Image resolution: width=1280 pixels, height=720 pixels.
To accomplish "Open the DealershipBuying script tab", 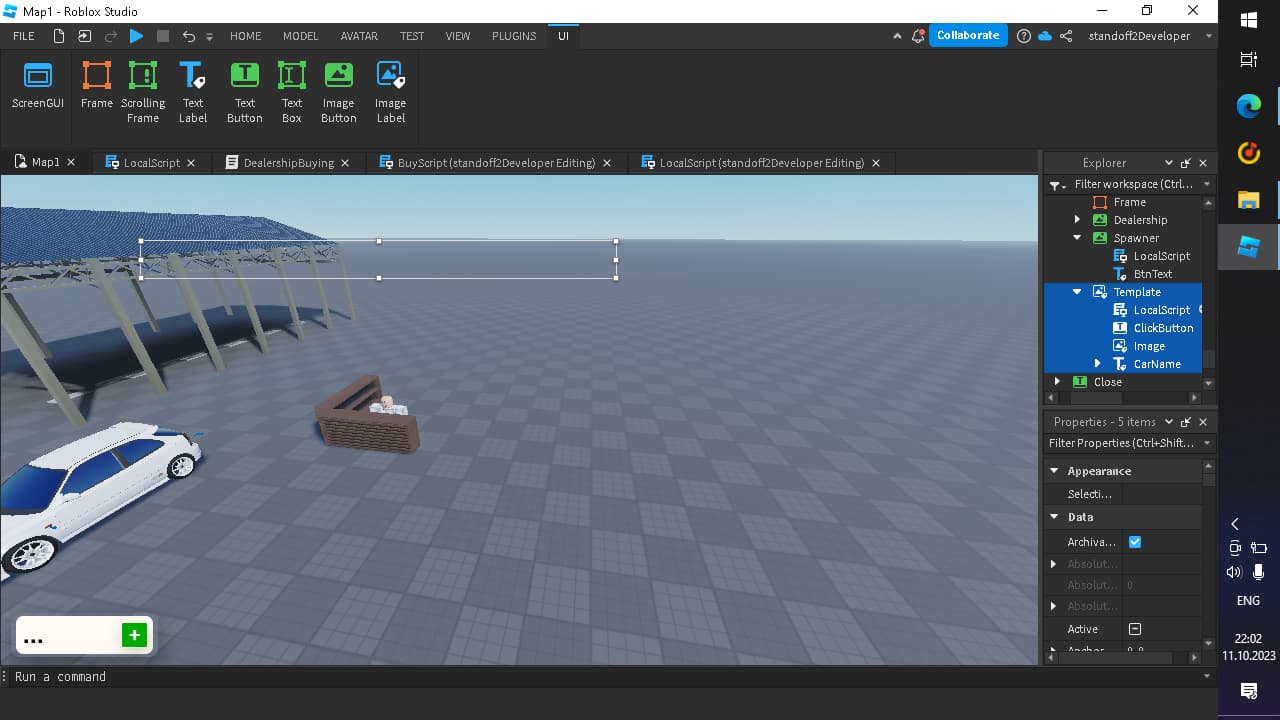I will point(288,163).
